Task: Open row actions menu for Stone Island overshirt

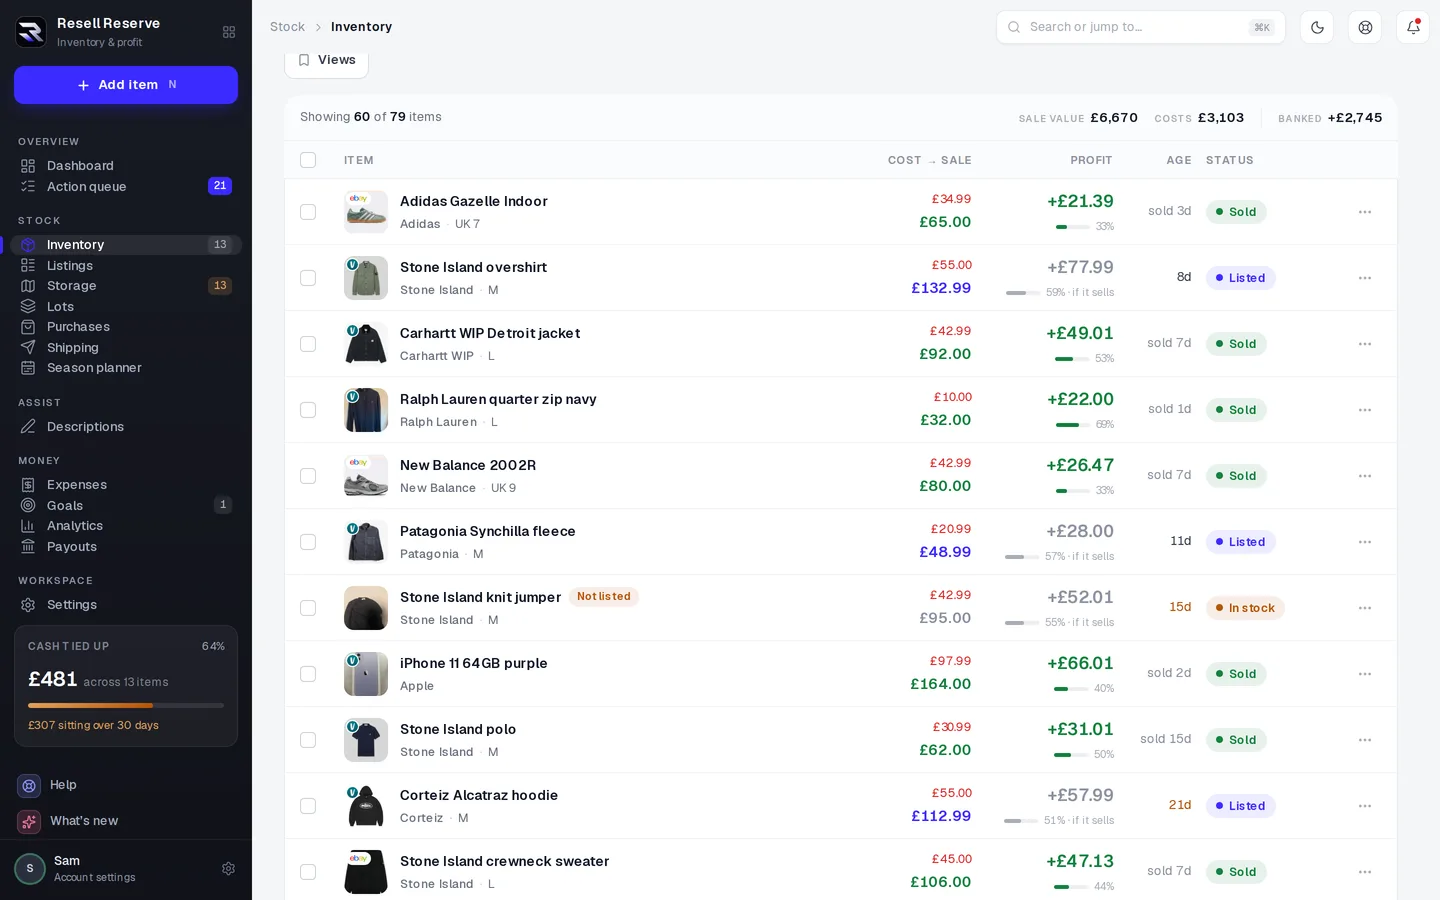Action: [1365, 278]
